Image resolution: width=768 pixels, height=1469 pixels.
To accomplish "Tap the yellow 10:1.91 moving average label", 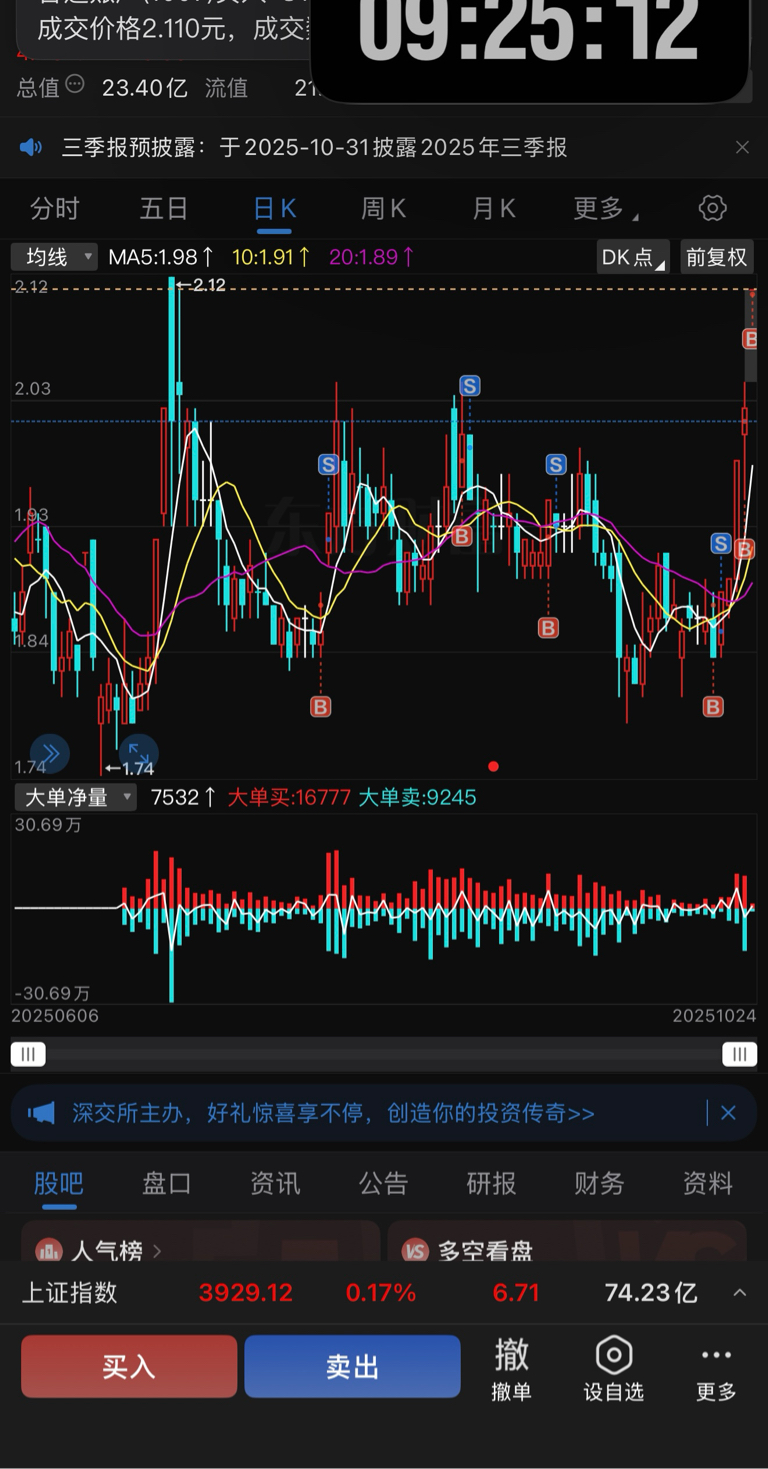I will pyautogui.click(x=272, y=257).
